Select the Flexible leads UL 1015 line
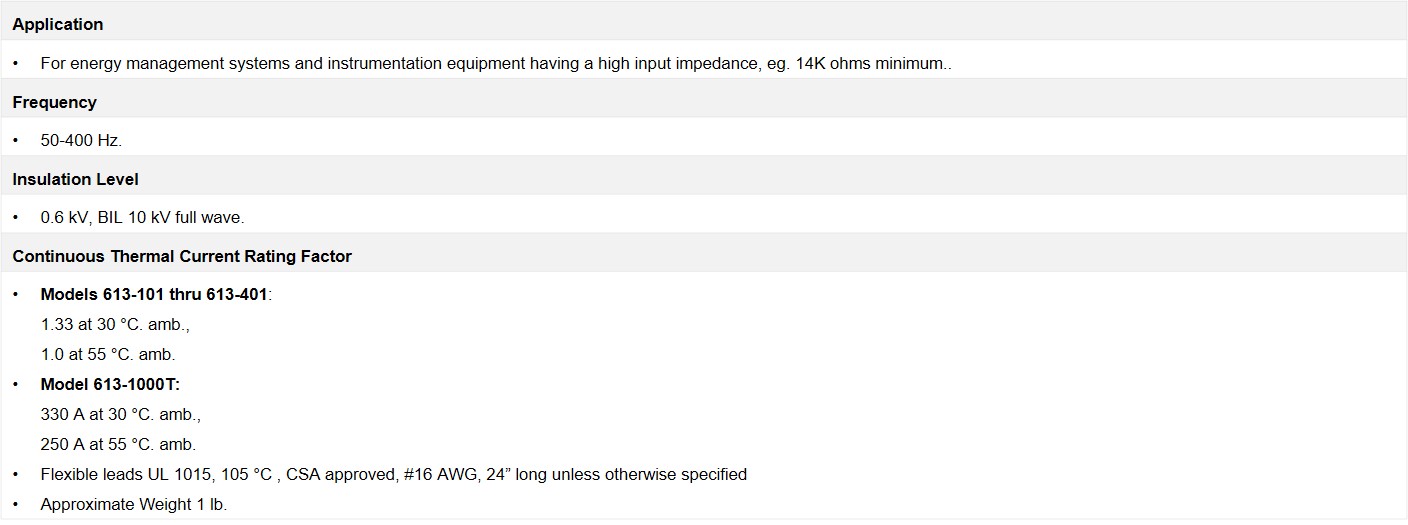The image size is (1408, 525). (x=394, y=474)
